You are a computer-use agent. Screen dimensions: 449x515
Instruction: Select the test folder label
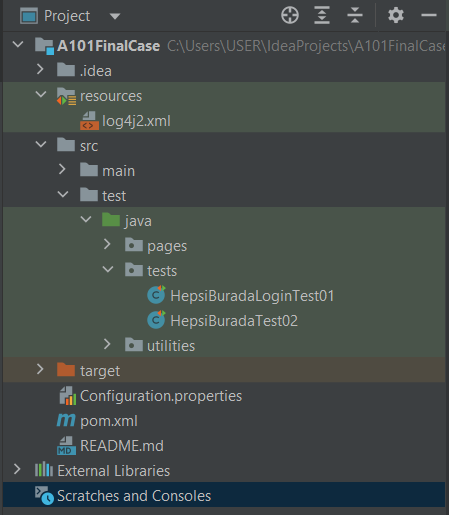114,196
